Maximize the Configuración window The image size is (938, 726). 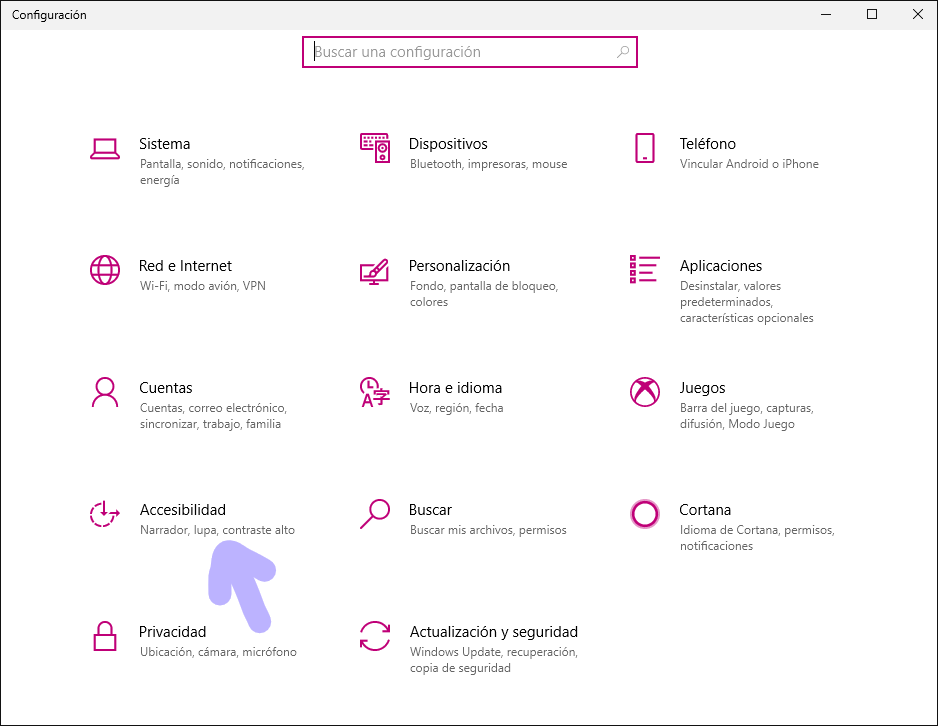(x=872, y=14)
